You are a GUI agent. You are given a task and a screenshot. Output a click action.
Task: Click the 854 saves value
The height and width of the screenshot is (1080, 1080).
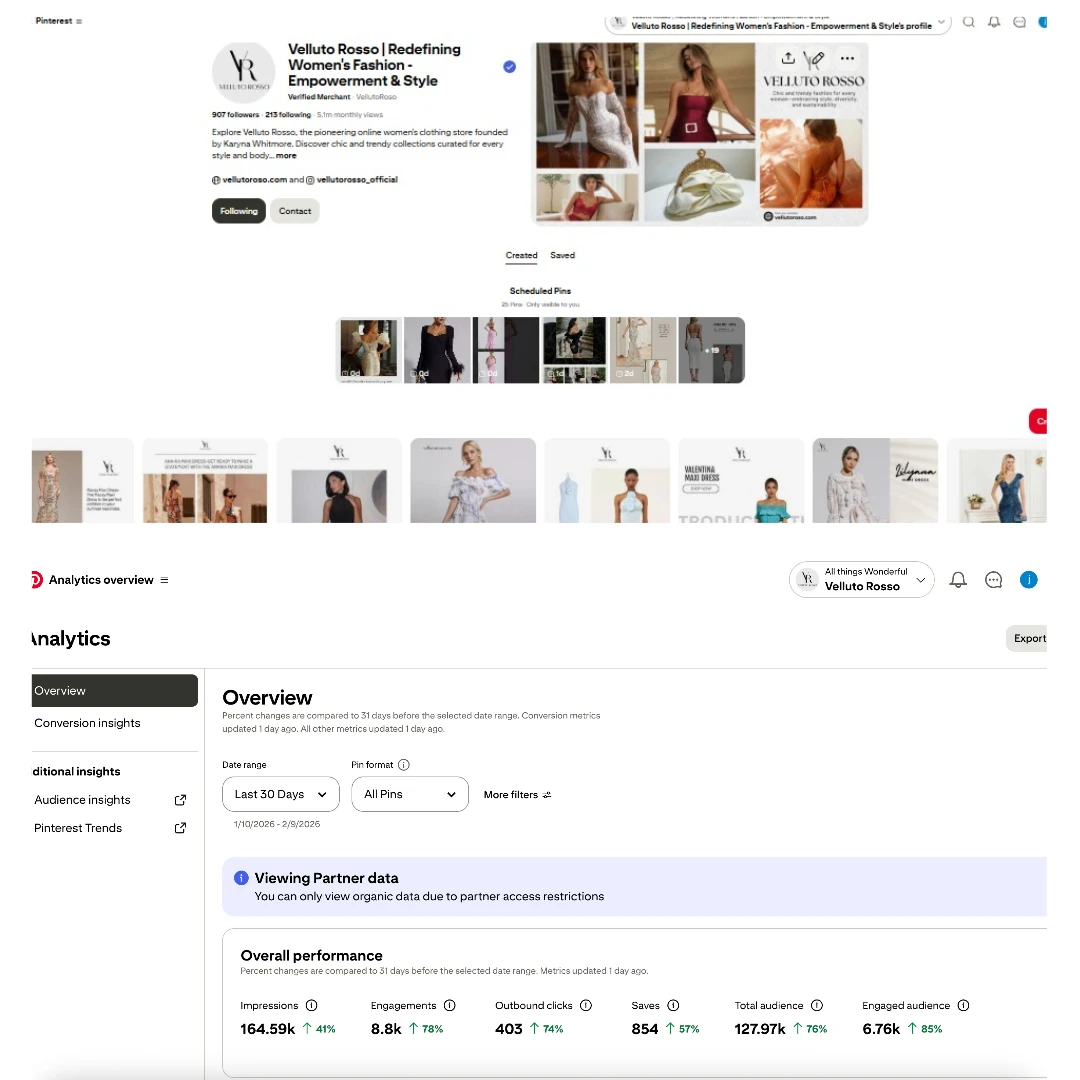[645, 1029]
